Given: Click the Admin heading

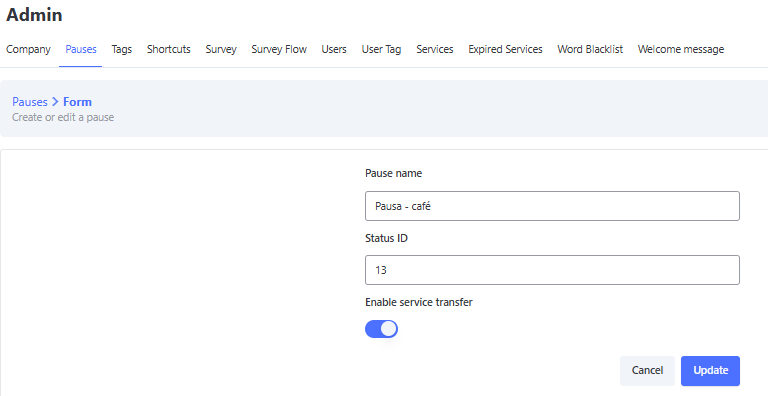Looking at the screenshot, I should (x=34, y=15).
